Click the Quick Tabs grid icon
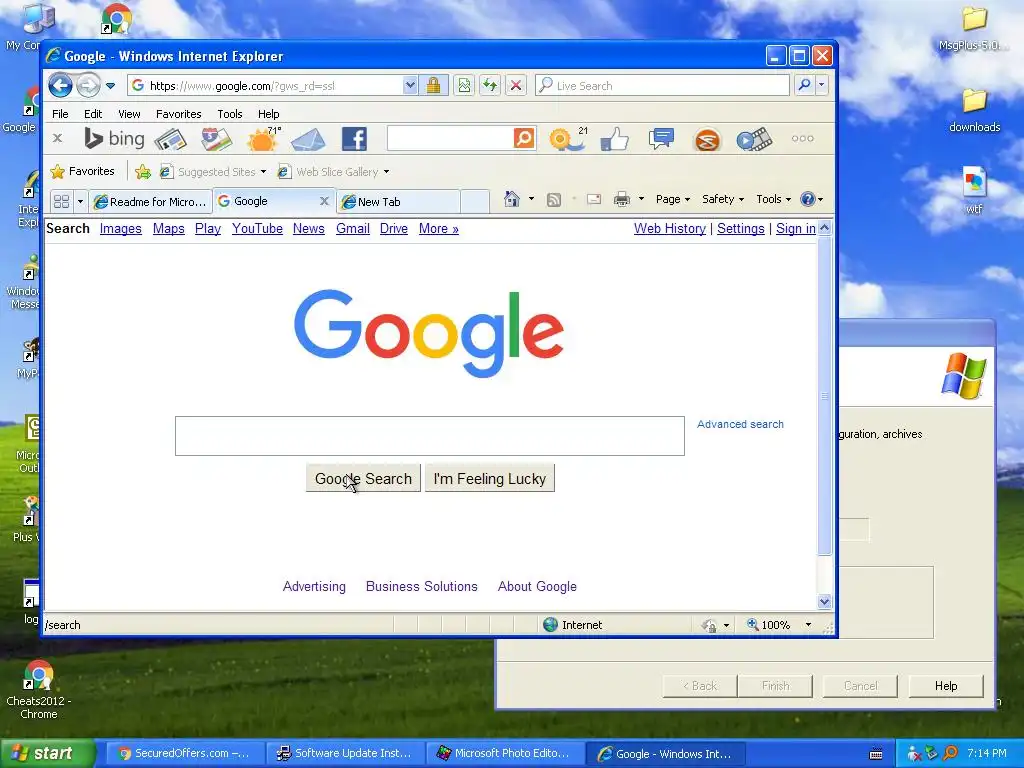1024x768 pixels. click(61, 201)
